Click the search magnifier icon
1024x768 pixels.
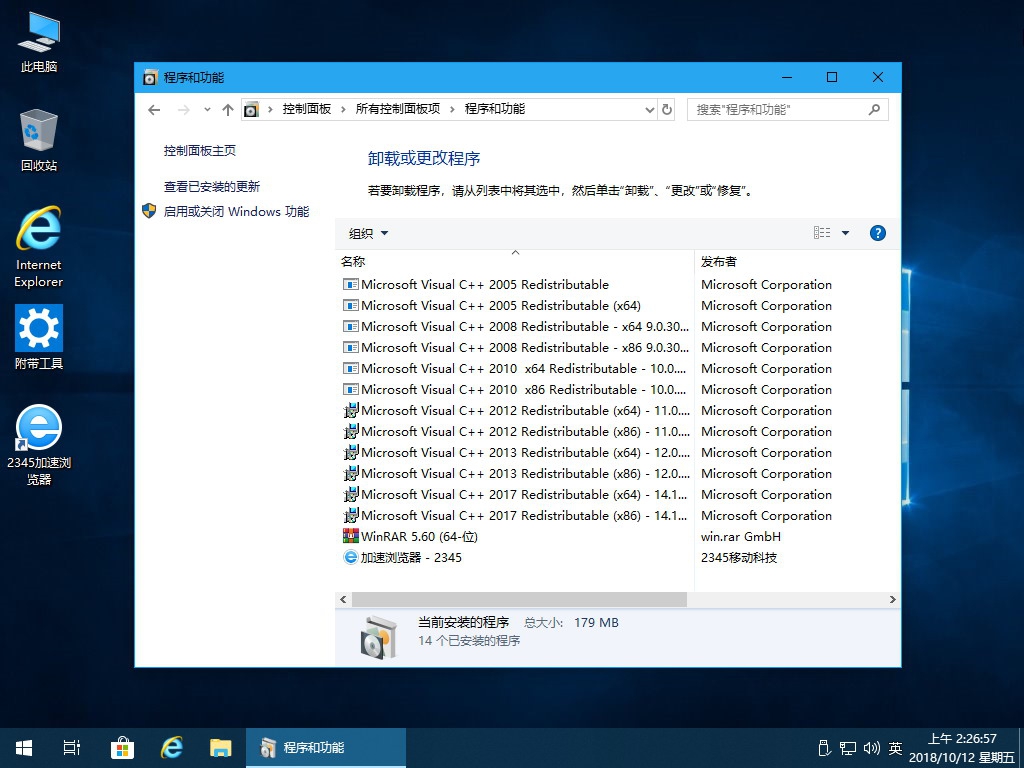(x=874, y=110)
